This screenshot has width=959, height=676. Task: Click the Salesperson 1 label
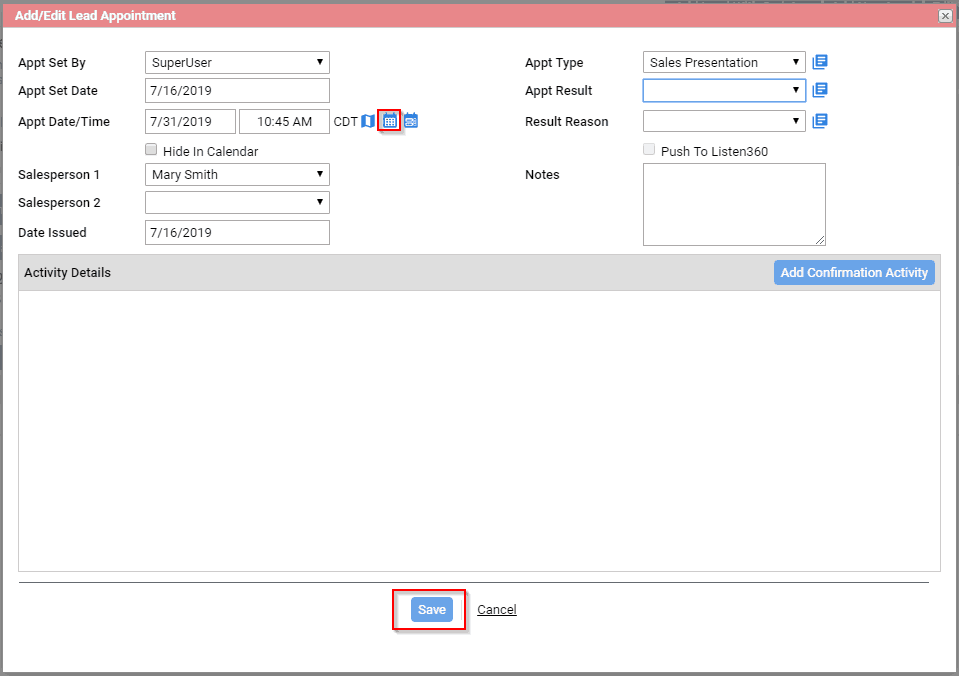click(59, 175)
